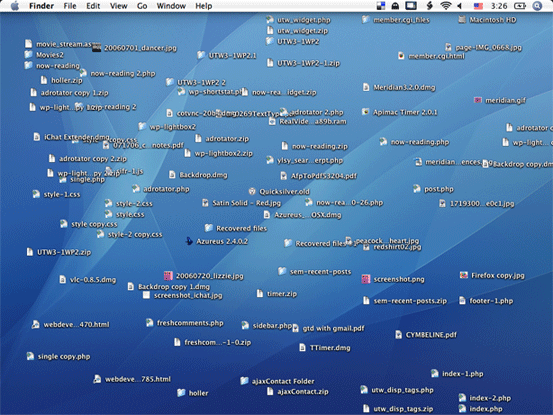Open the Edit menu

[x=93, y=6]
